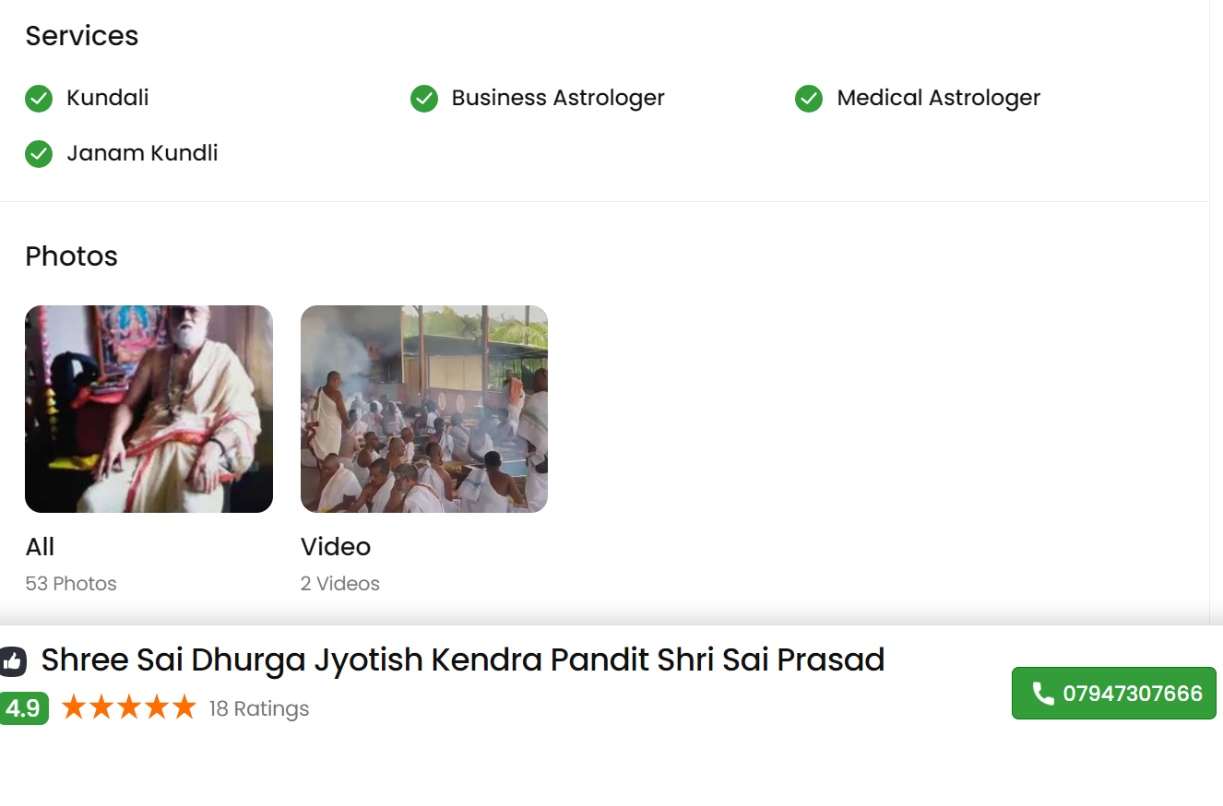1223x806 pixels.
Task: View the 18 Ratings link
Action: pos(259,709)
